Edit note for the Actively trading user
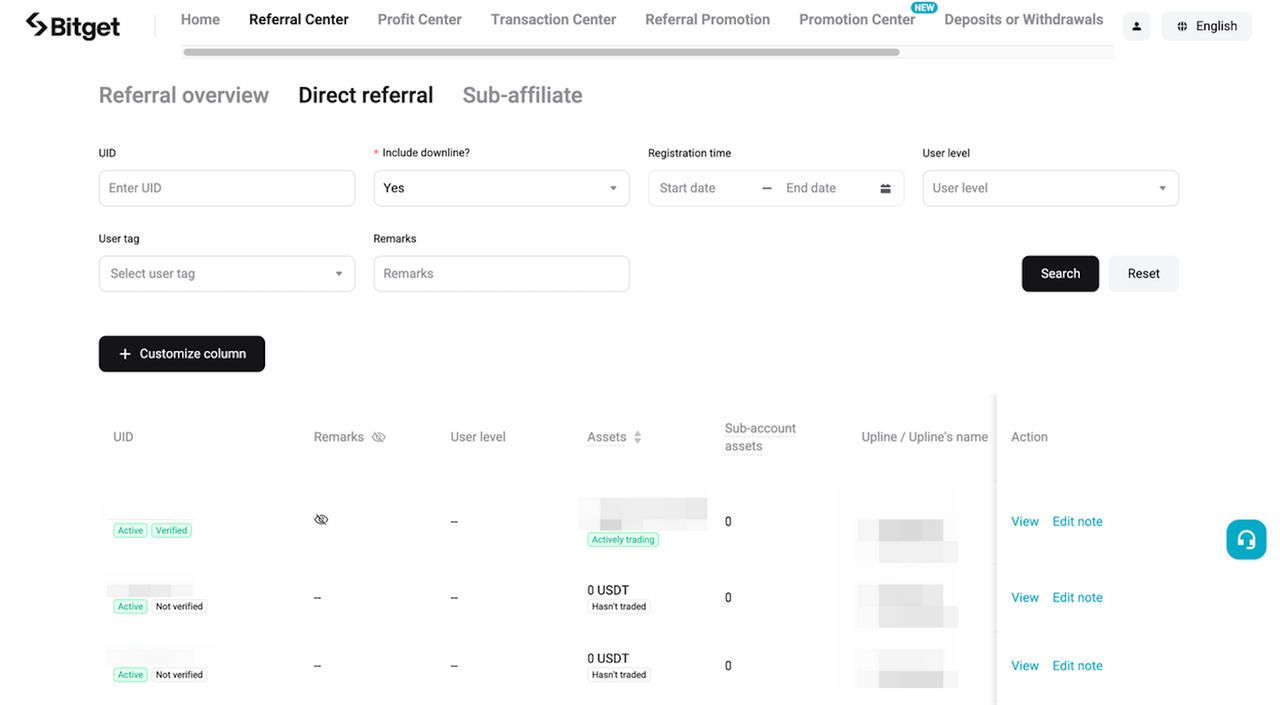1280x705 pixels. pos(1077,521)
